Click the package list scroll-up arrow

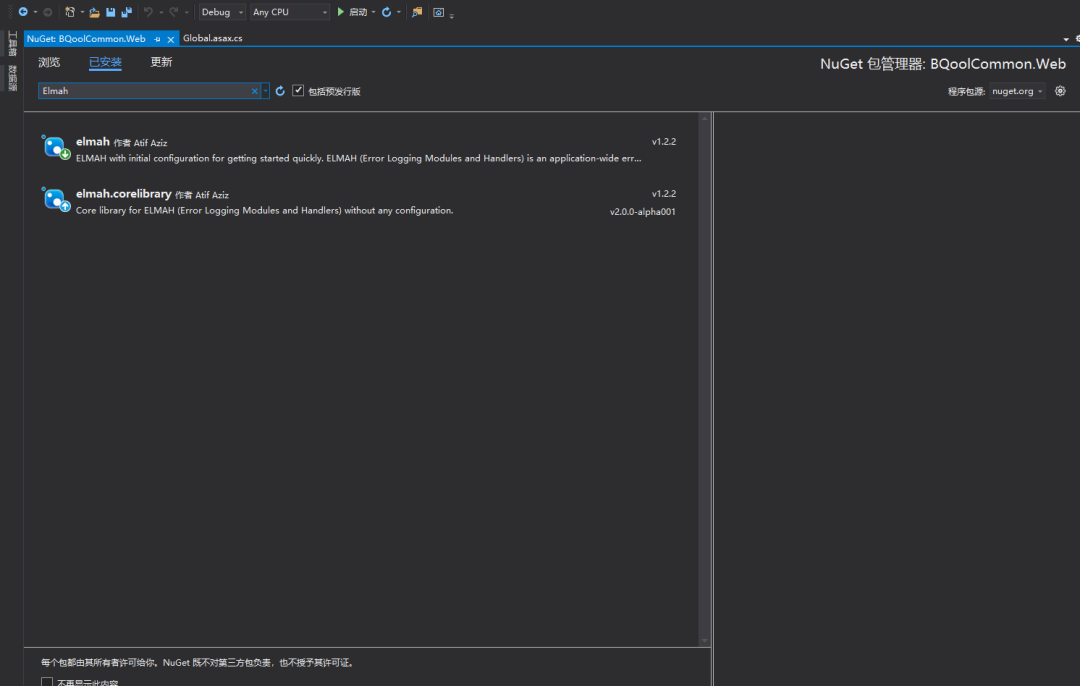point(705,118)
